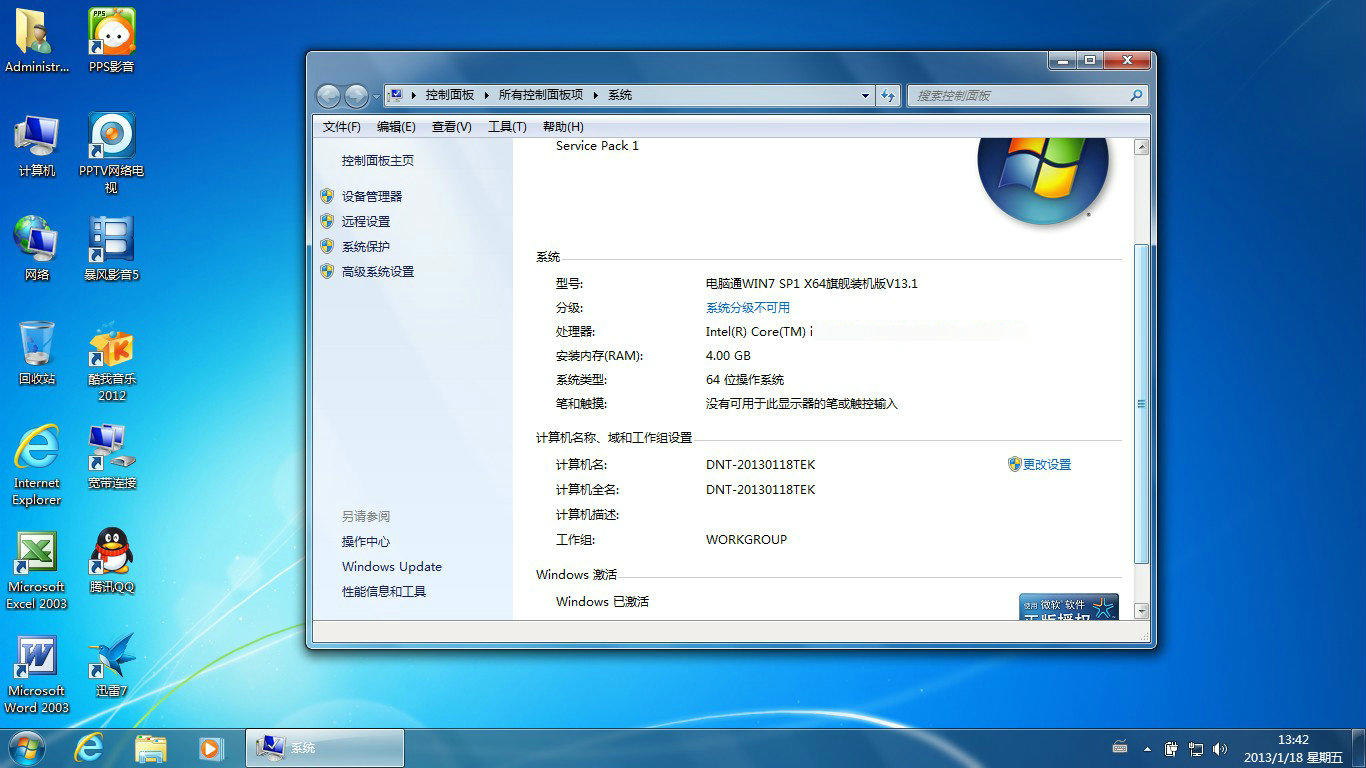Click 控制面板 in the breadcrumb

coord(450,95)
